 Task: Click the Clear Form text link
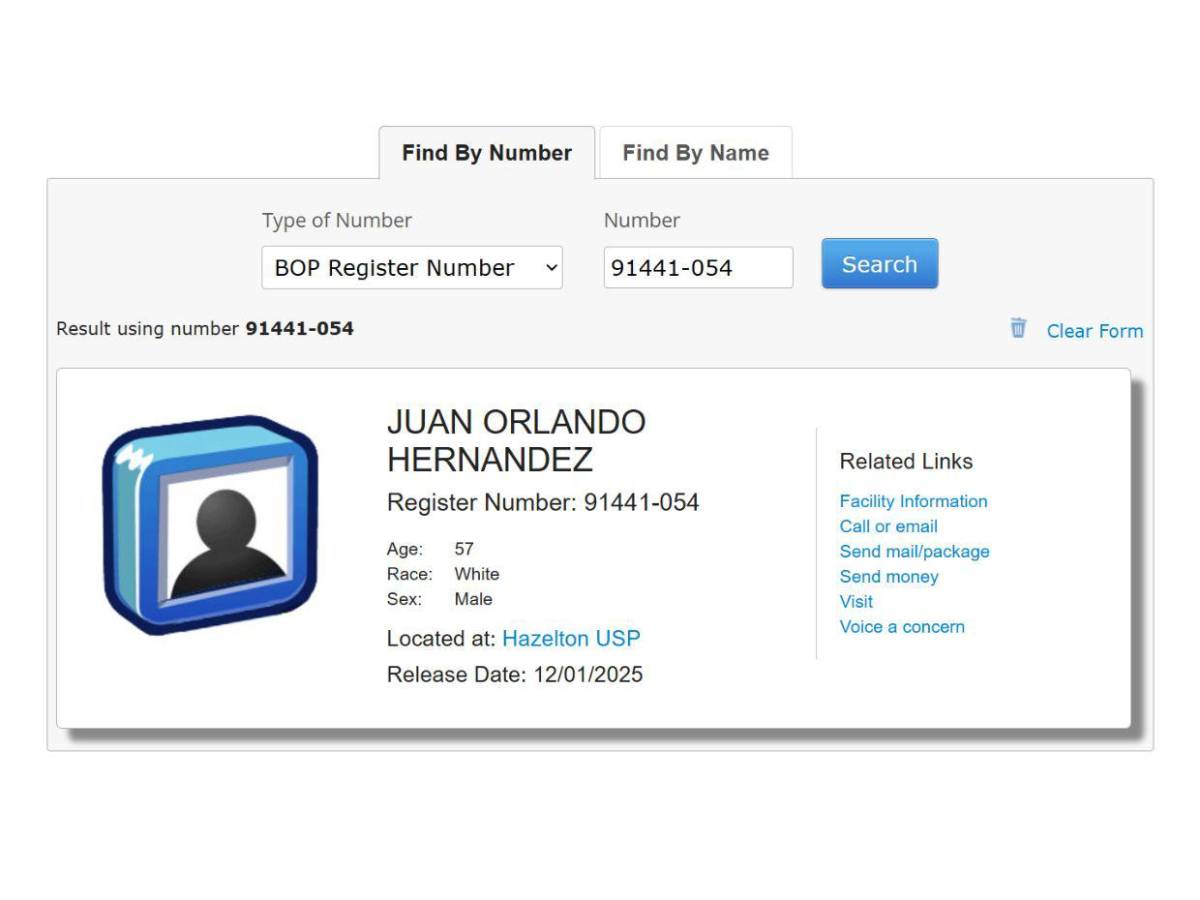1095,331
